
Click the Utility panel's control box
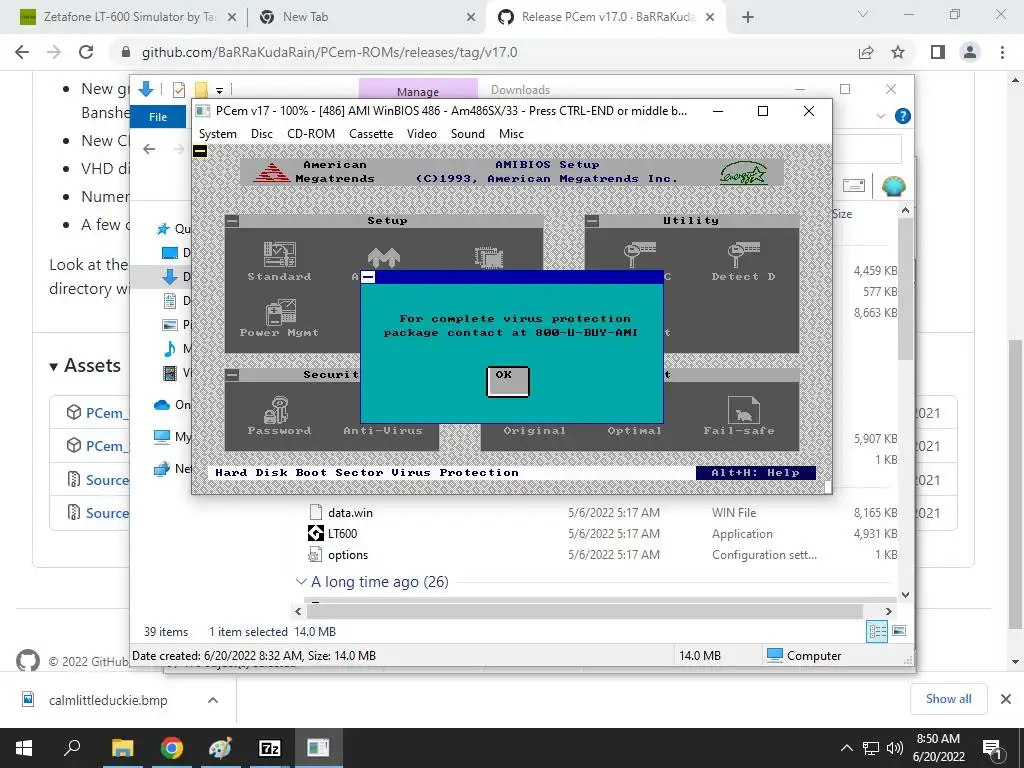592,221
